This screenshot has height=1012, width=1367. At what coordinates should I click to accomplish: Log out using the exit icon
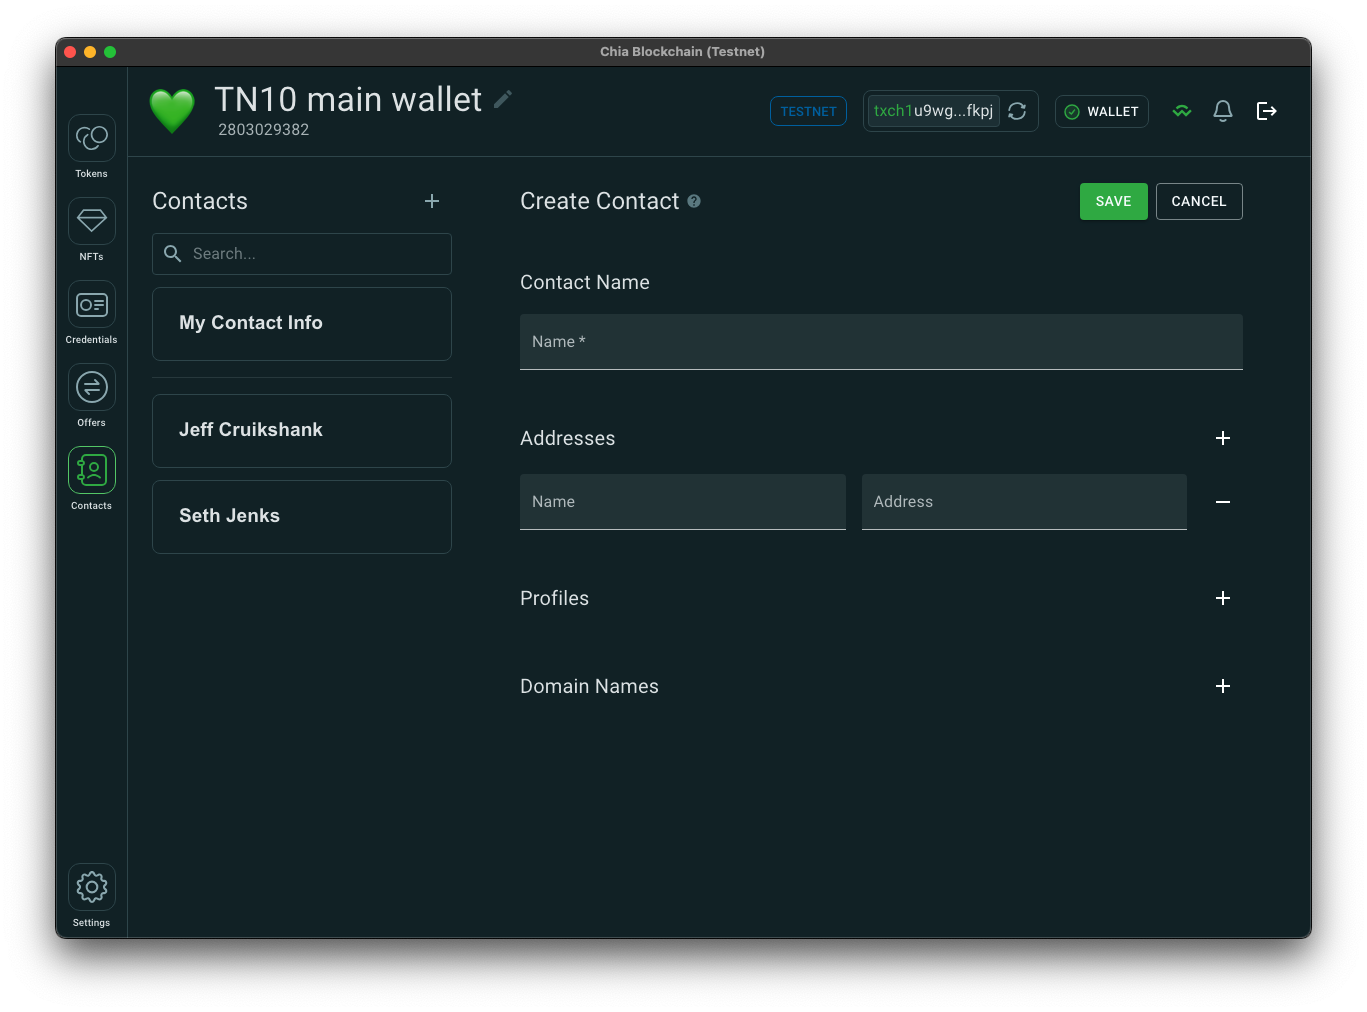point(1266,111)
